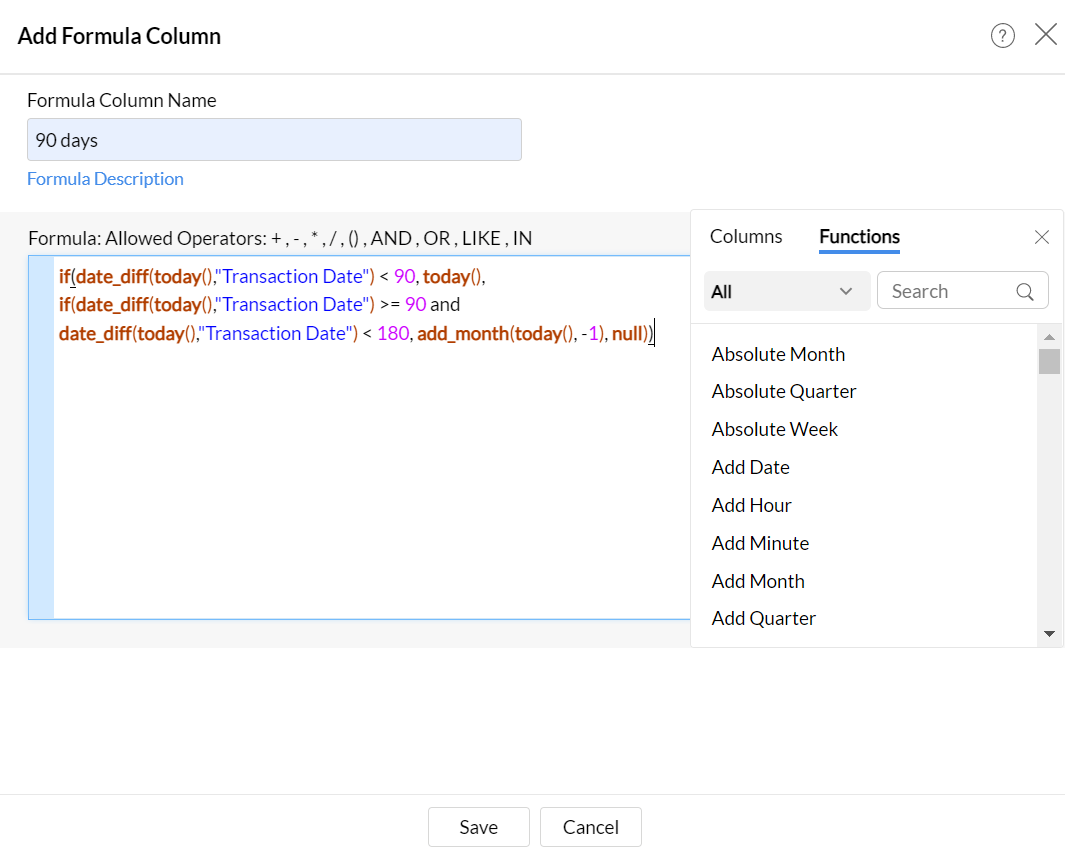Image resolution: width=1065 pixels, height=856 pixels.
Task: Click the functions list scrollbar thumb
Action: pos(1049,361)
